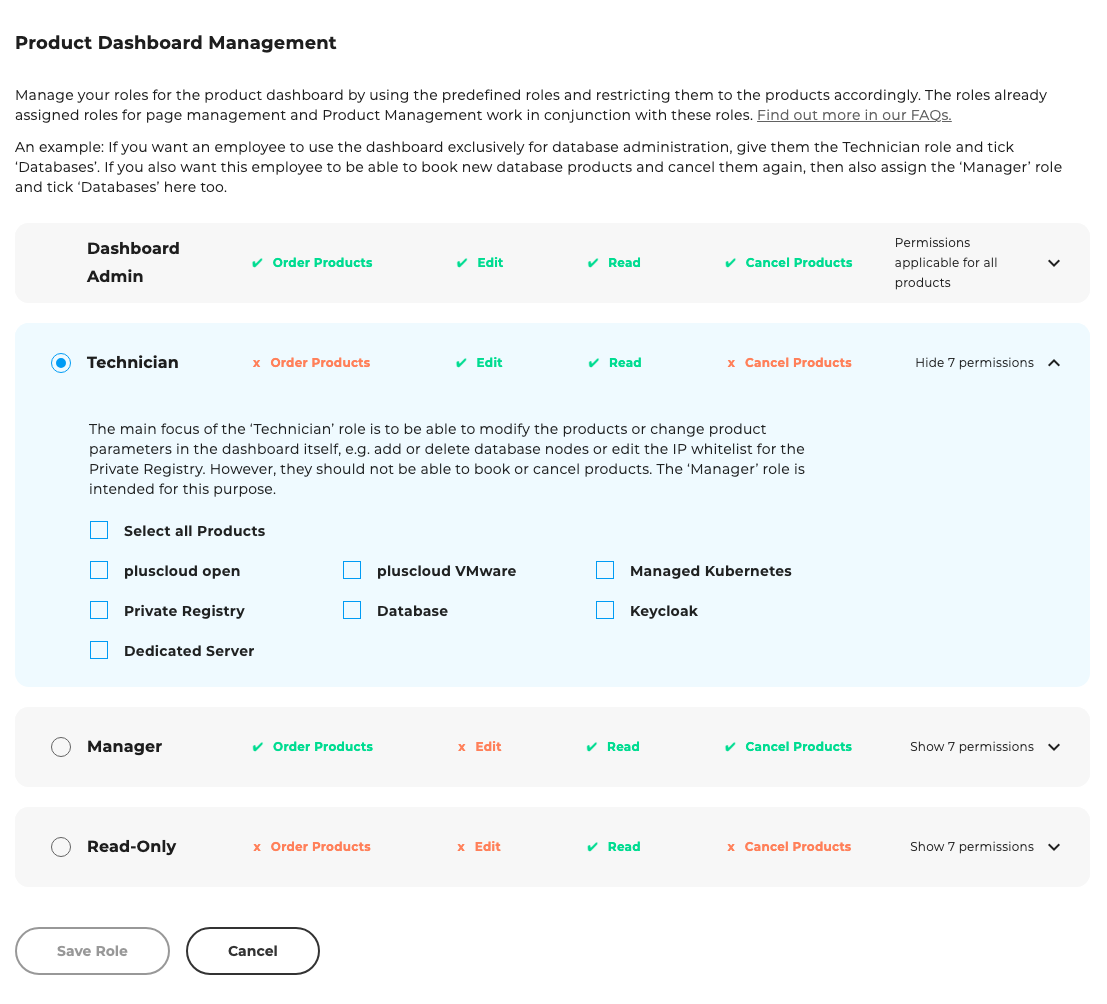Viewport: 1107px width, 1004px height.
Task: Click the checkmark icon beside Dashboard Admin's Order Products
Action: click(x=258, y=262)
